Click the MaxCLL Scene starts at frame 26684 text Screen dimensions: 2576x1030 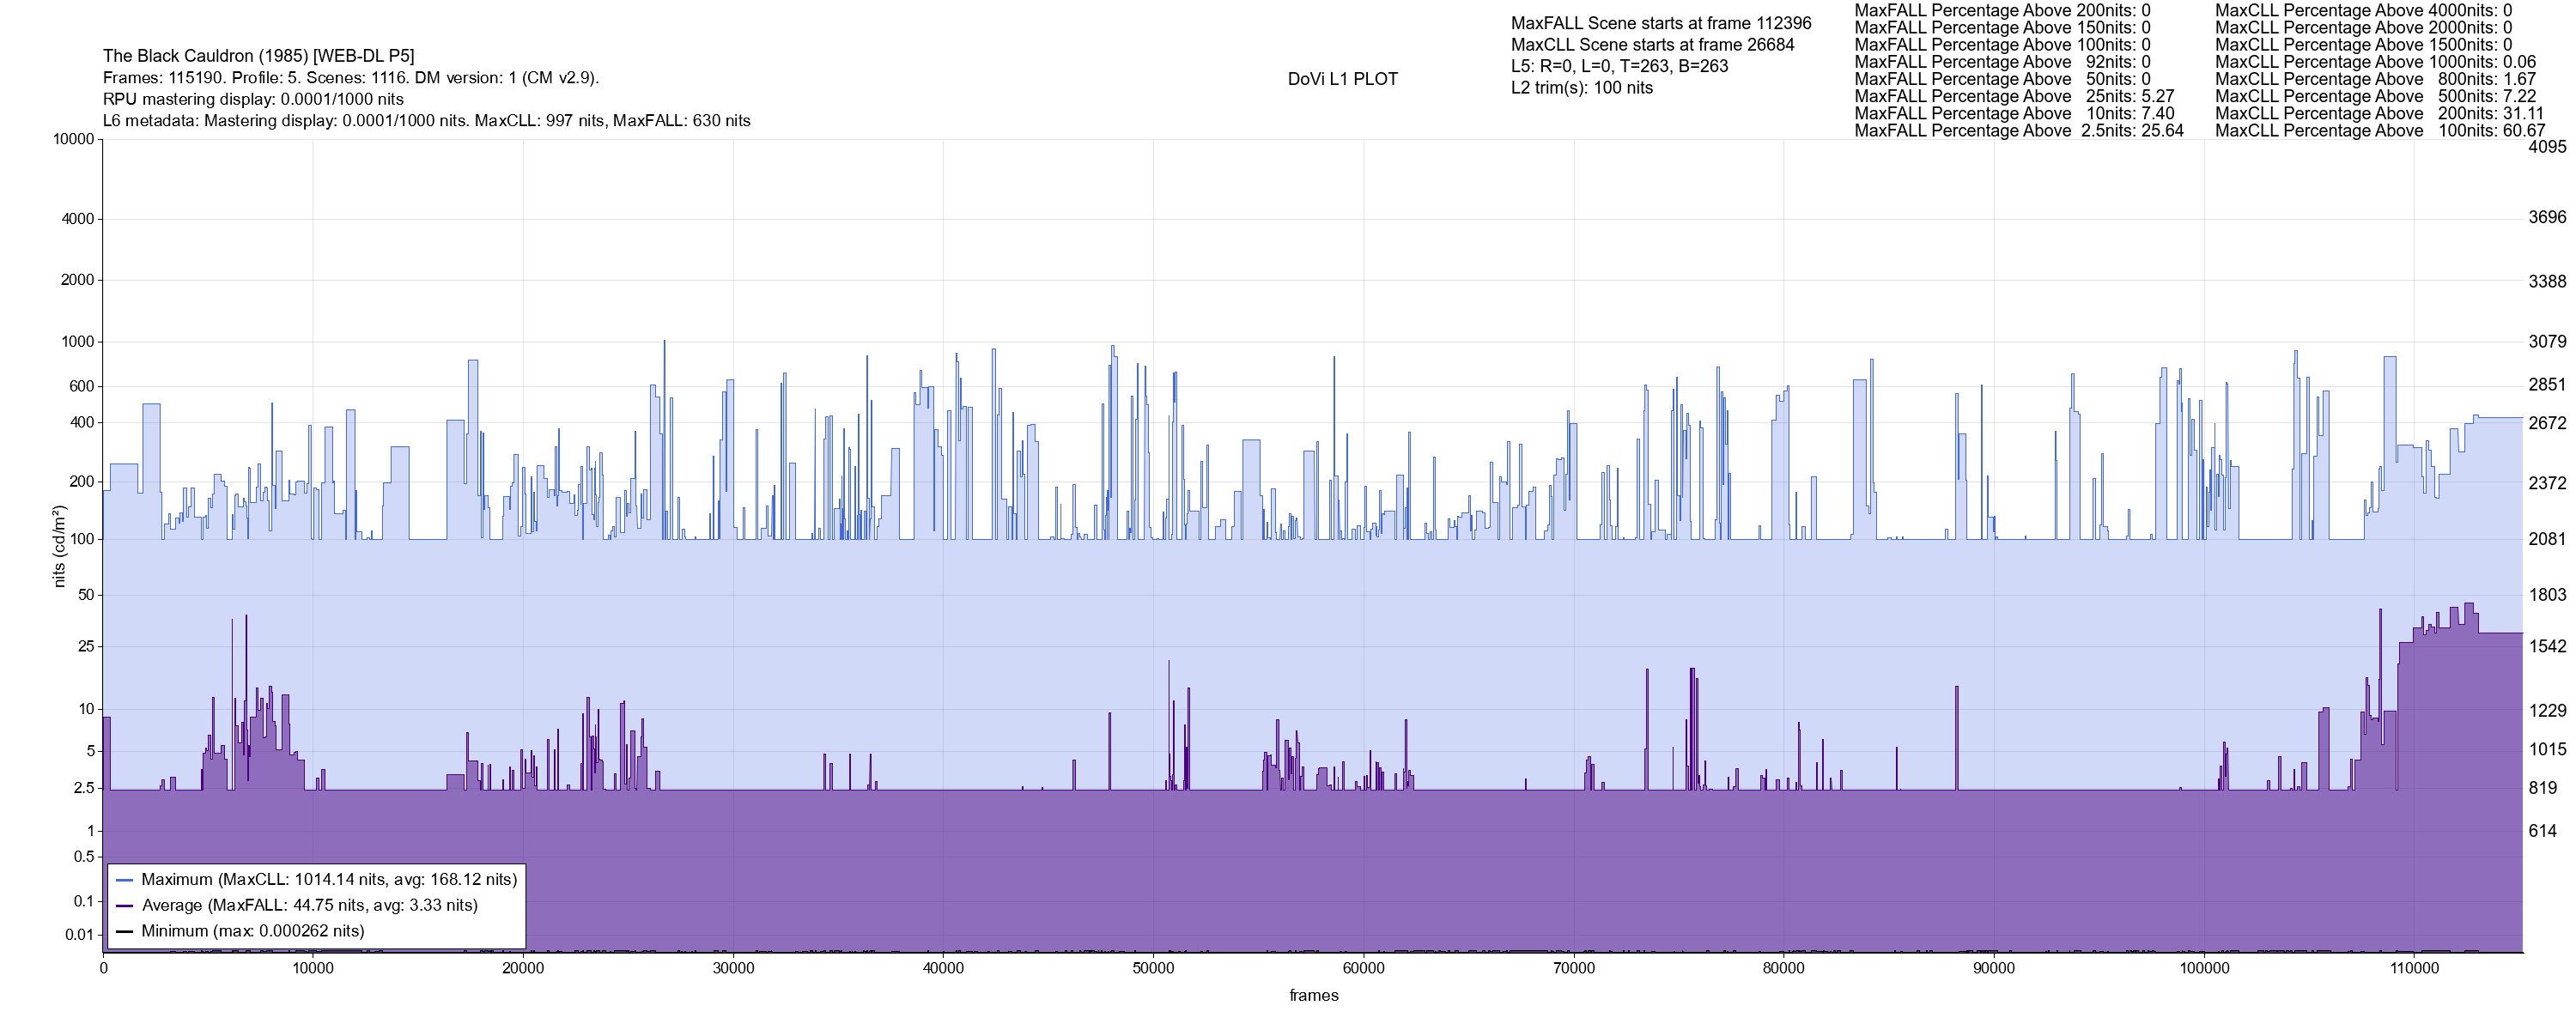tap(1652, 45)
